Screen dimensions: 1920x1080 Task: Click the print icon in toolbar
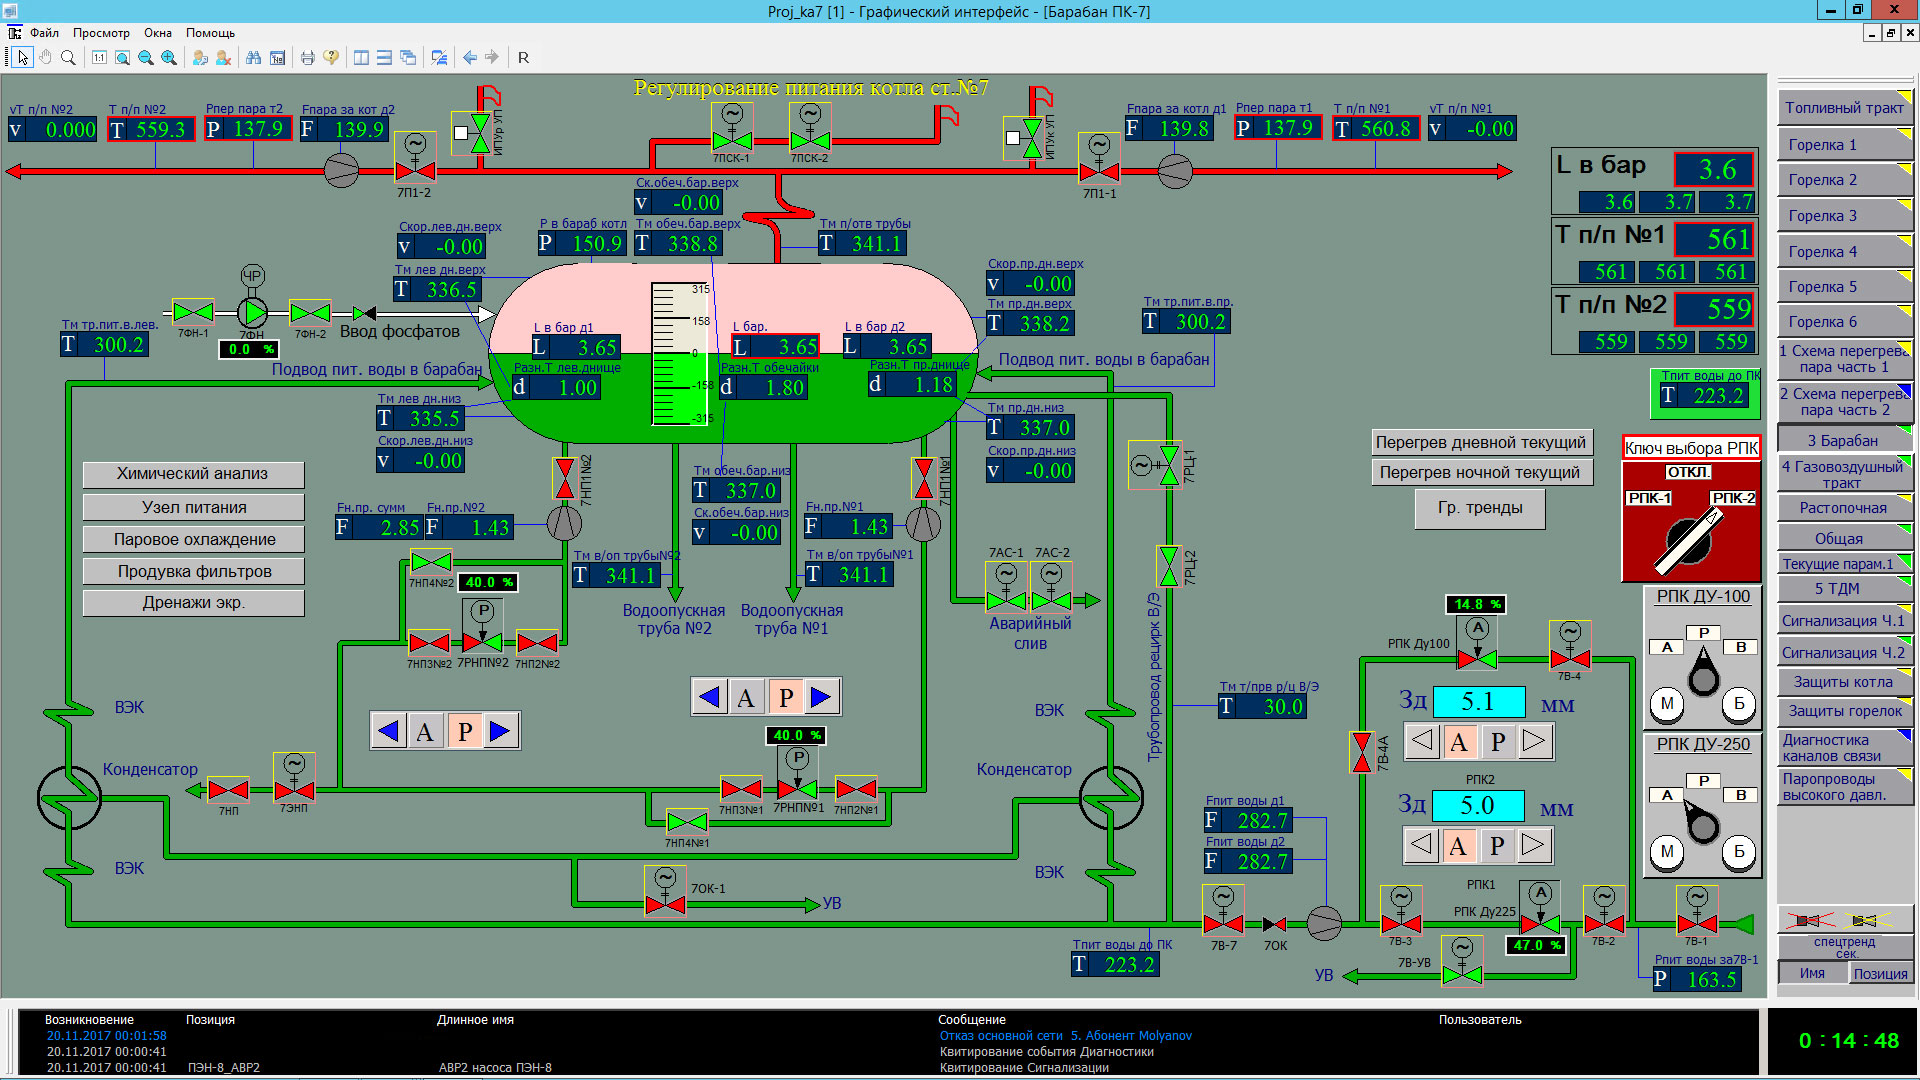click(x=307, y=58)
